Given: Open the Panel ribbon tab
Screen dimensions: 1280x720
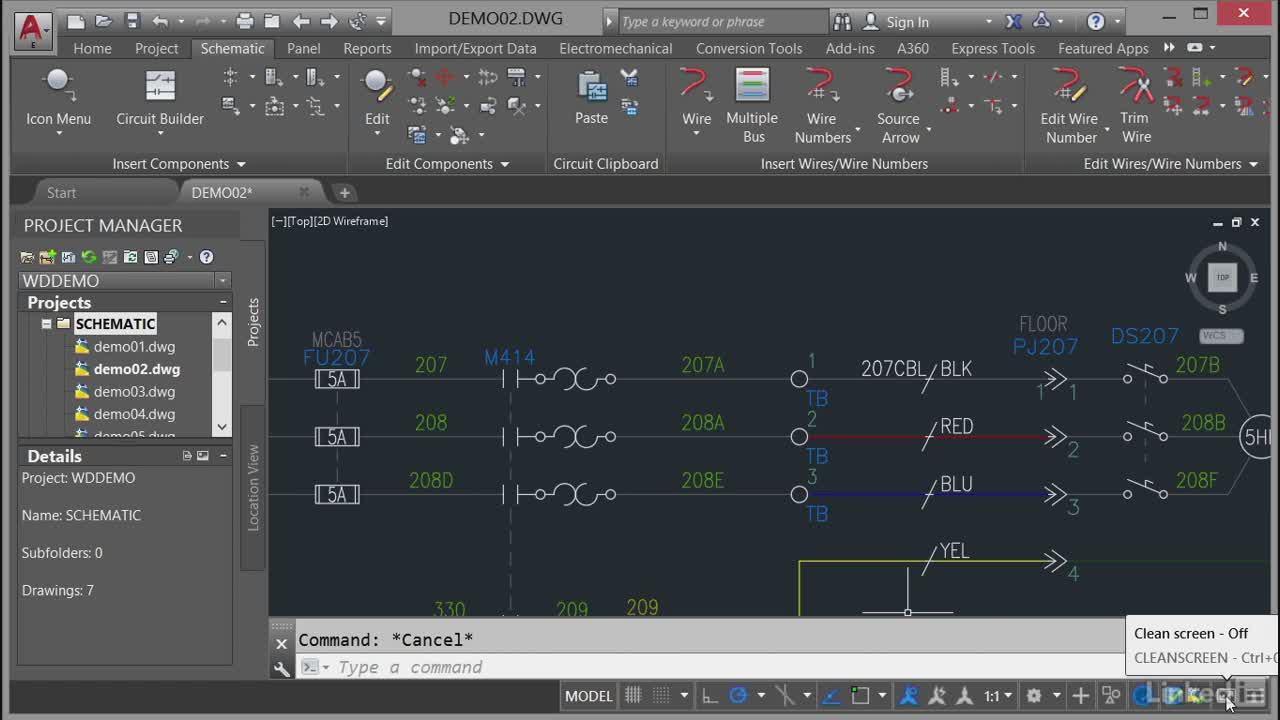Looking at the screenshot, I should point(304,48).
